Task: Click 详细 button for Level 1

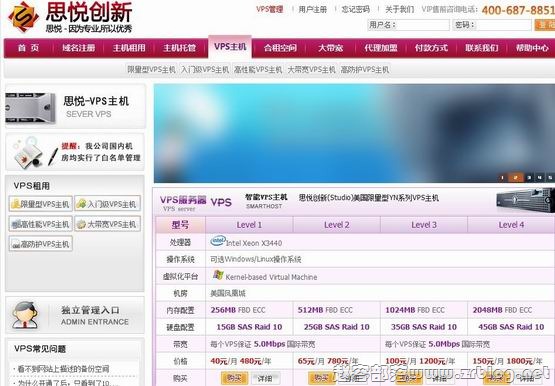Action: (x=265, y=379)
